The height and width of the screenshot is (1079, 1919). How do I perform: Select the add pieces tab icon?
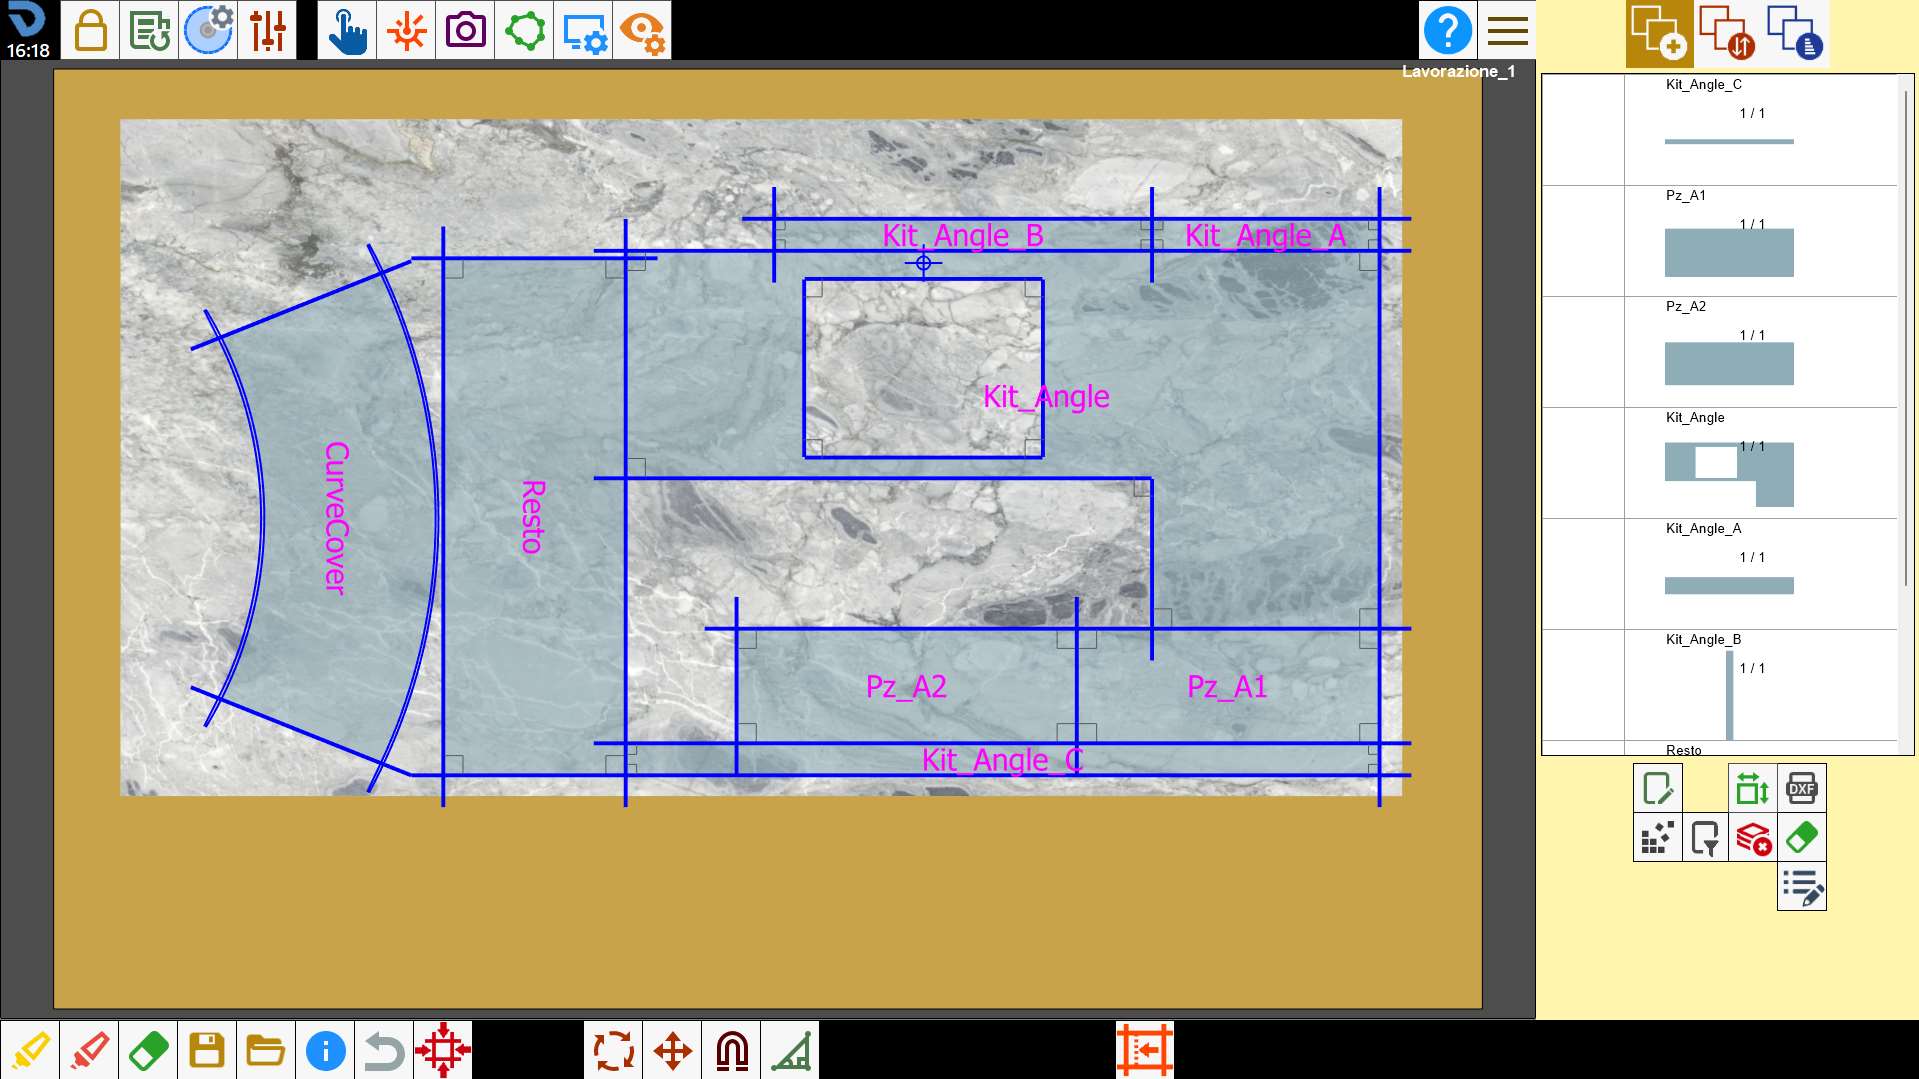click(x=1659, y=33)
